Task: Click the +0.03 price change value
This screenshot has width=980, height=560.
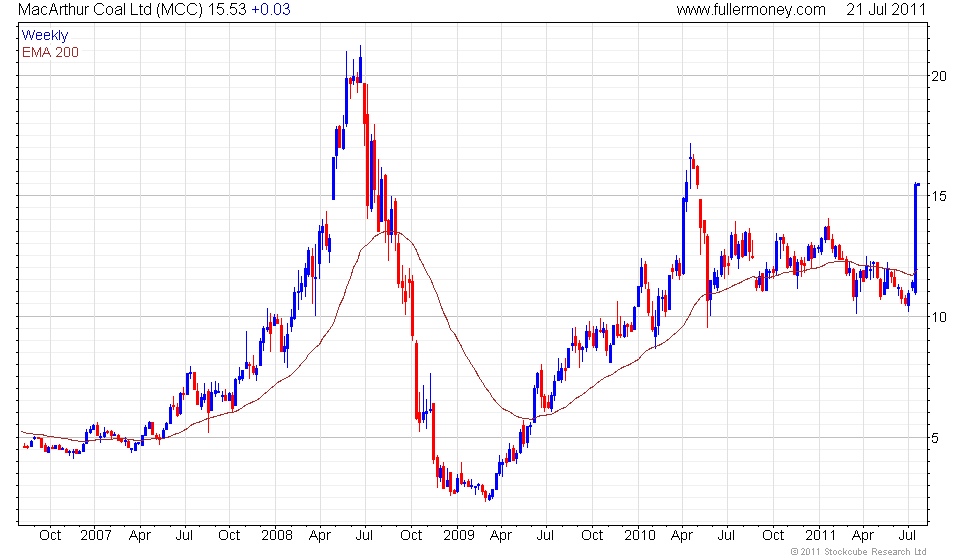Action: tap(271, 10)
